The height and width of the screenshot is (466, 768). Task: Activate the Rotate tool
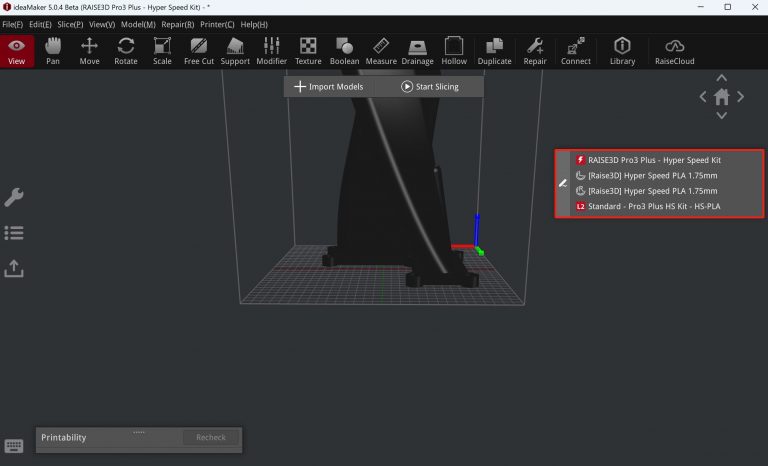[126, 51]
